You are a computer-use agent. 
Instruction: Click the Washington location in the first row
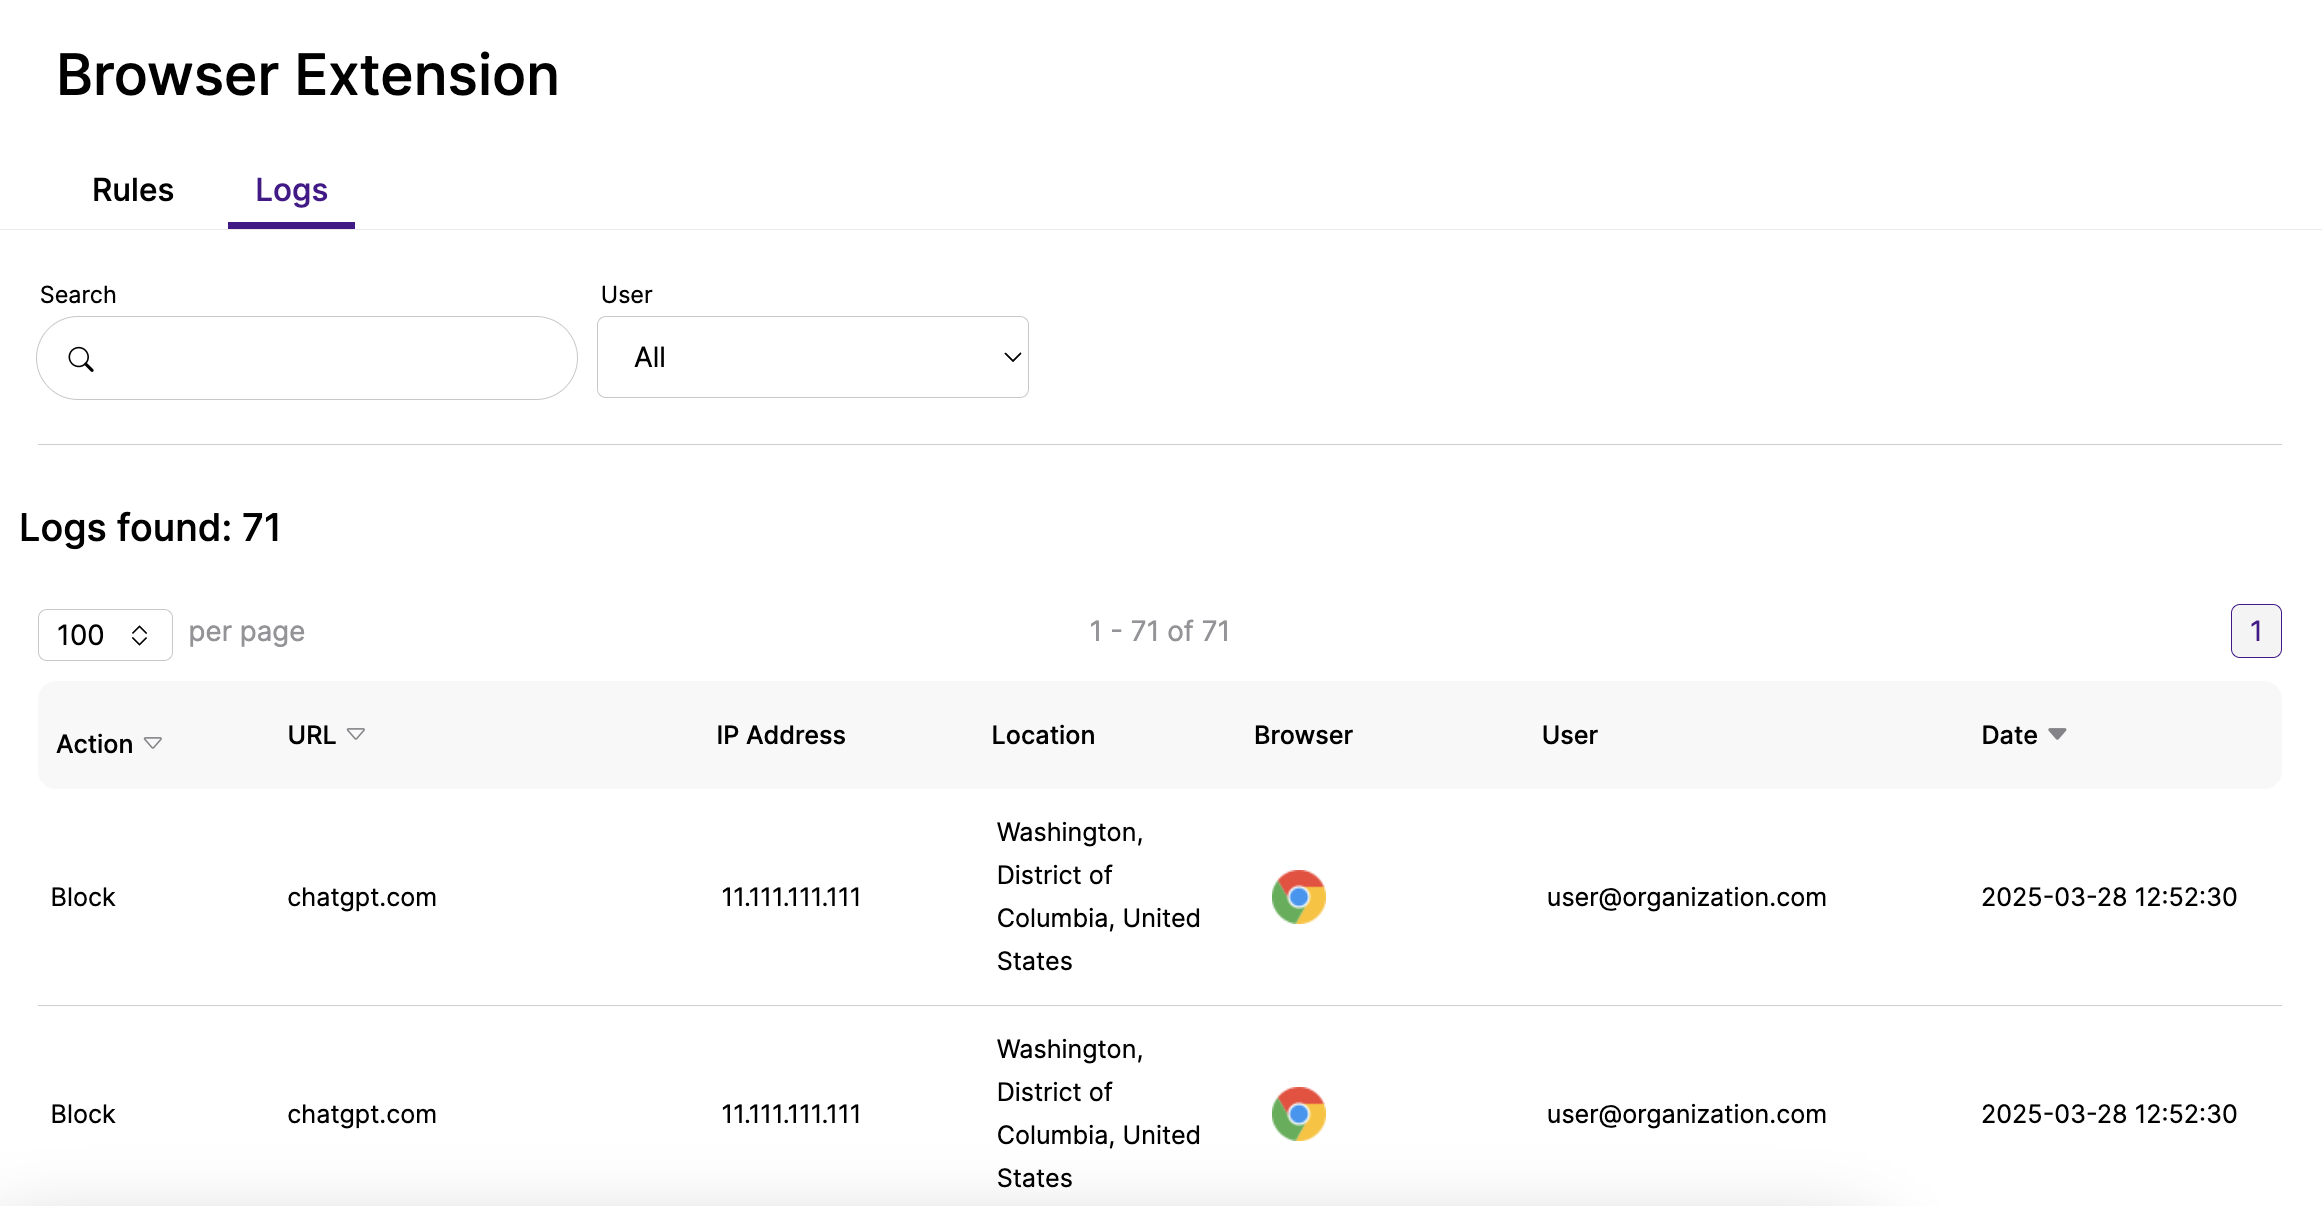pos(1098,897)
